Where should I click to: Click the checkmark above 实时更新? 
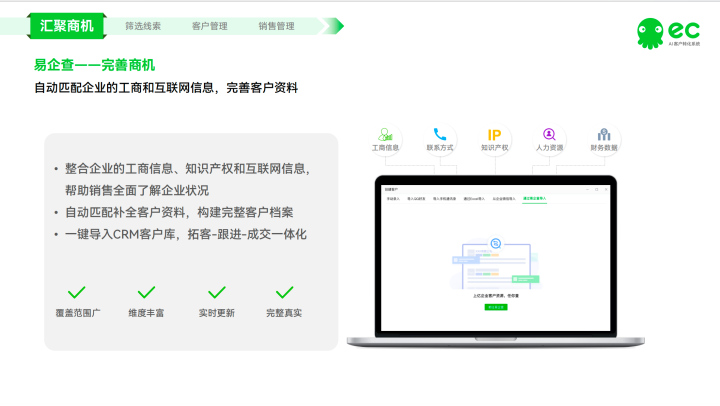point(217,293)
